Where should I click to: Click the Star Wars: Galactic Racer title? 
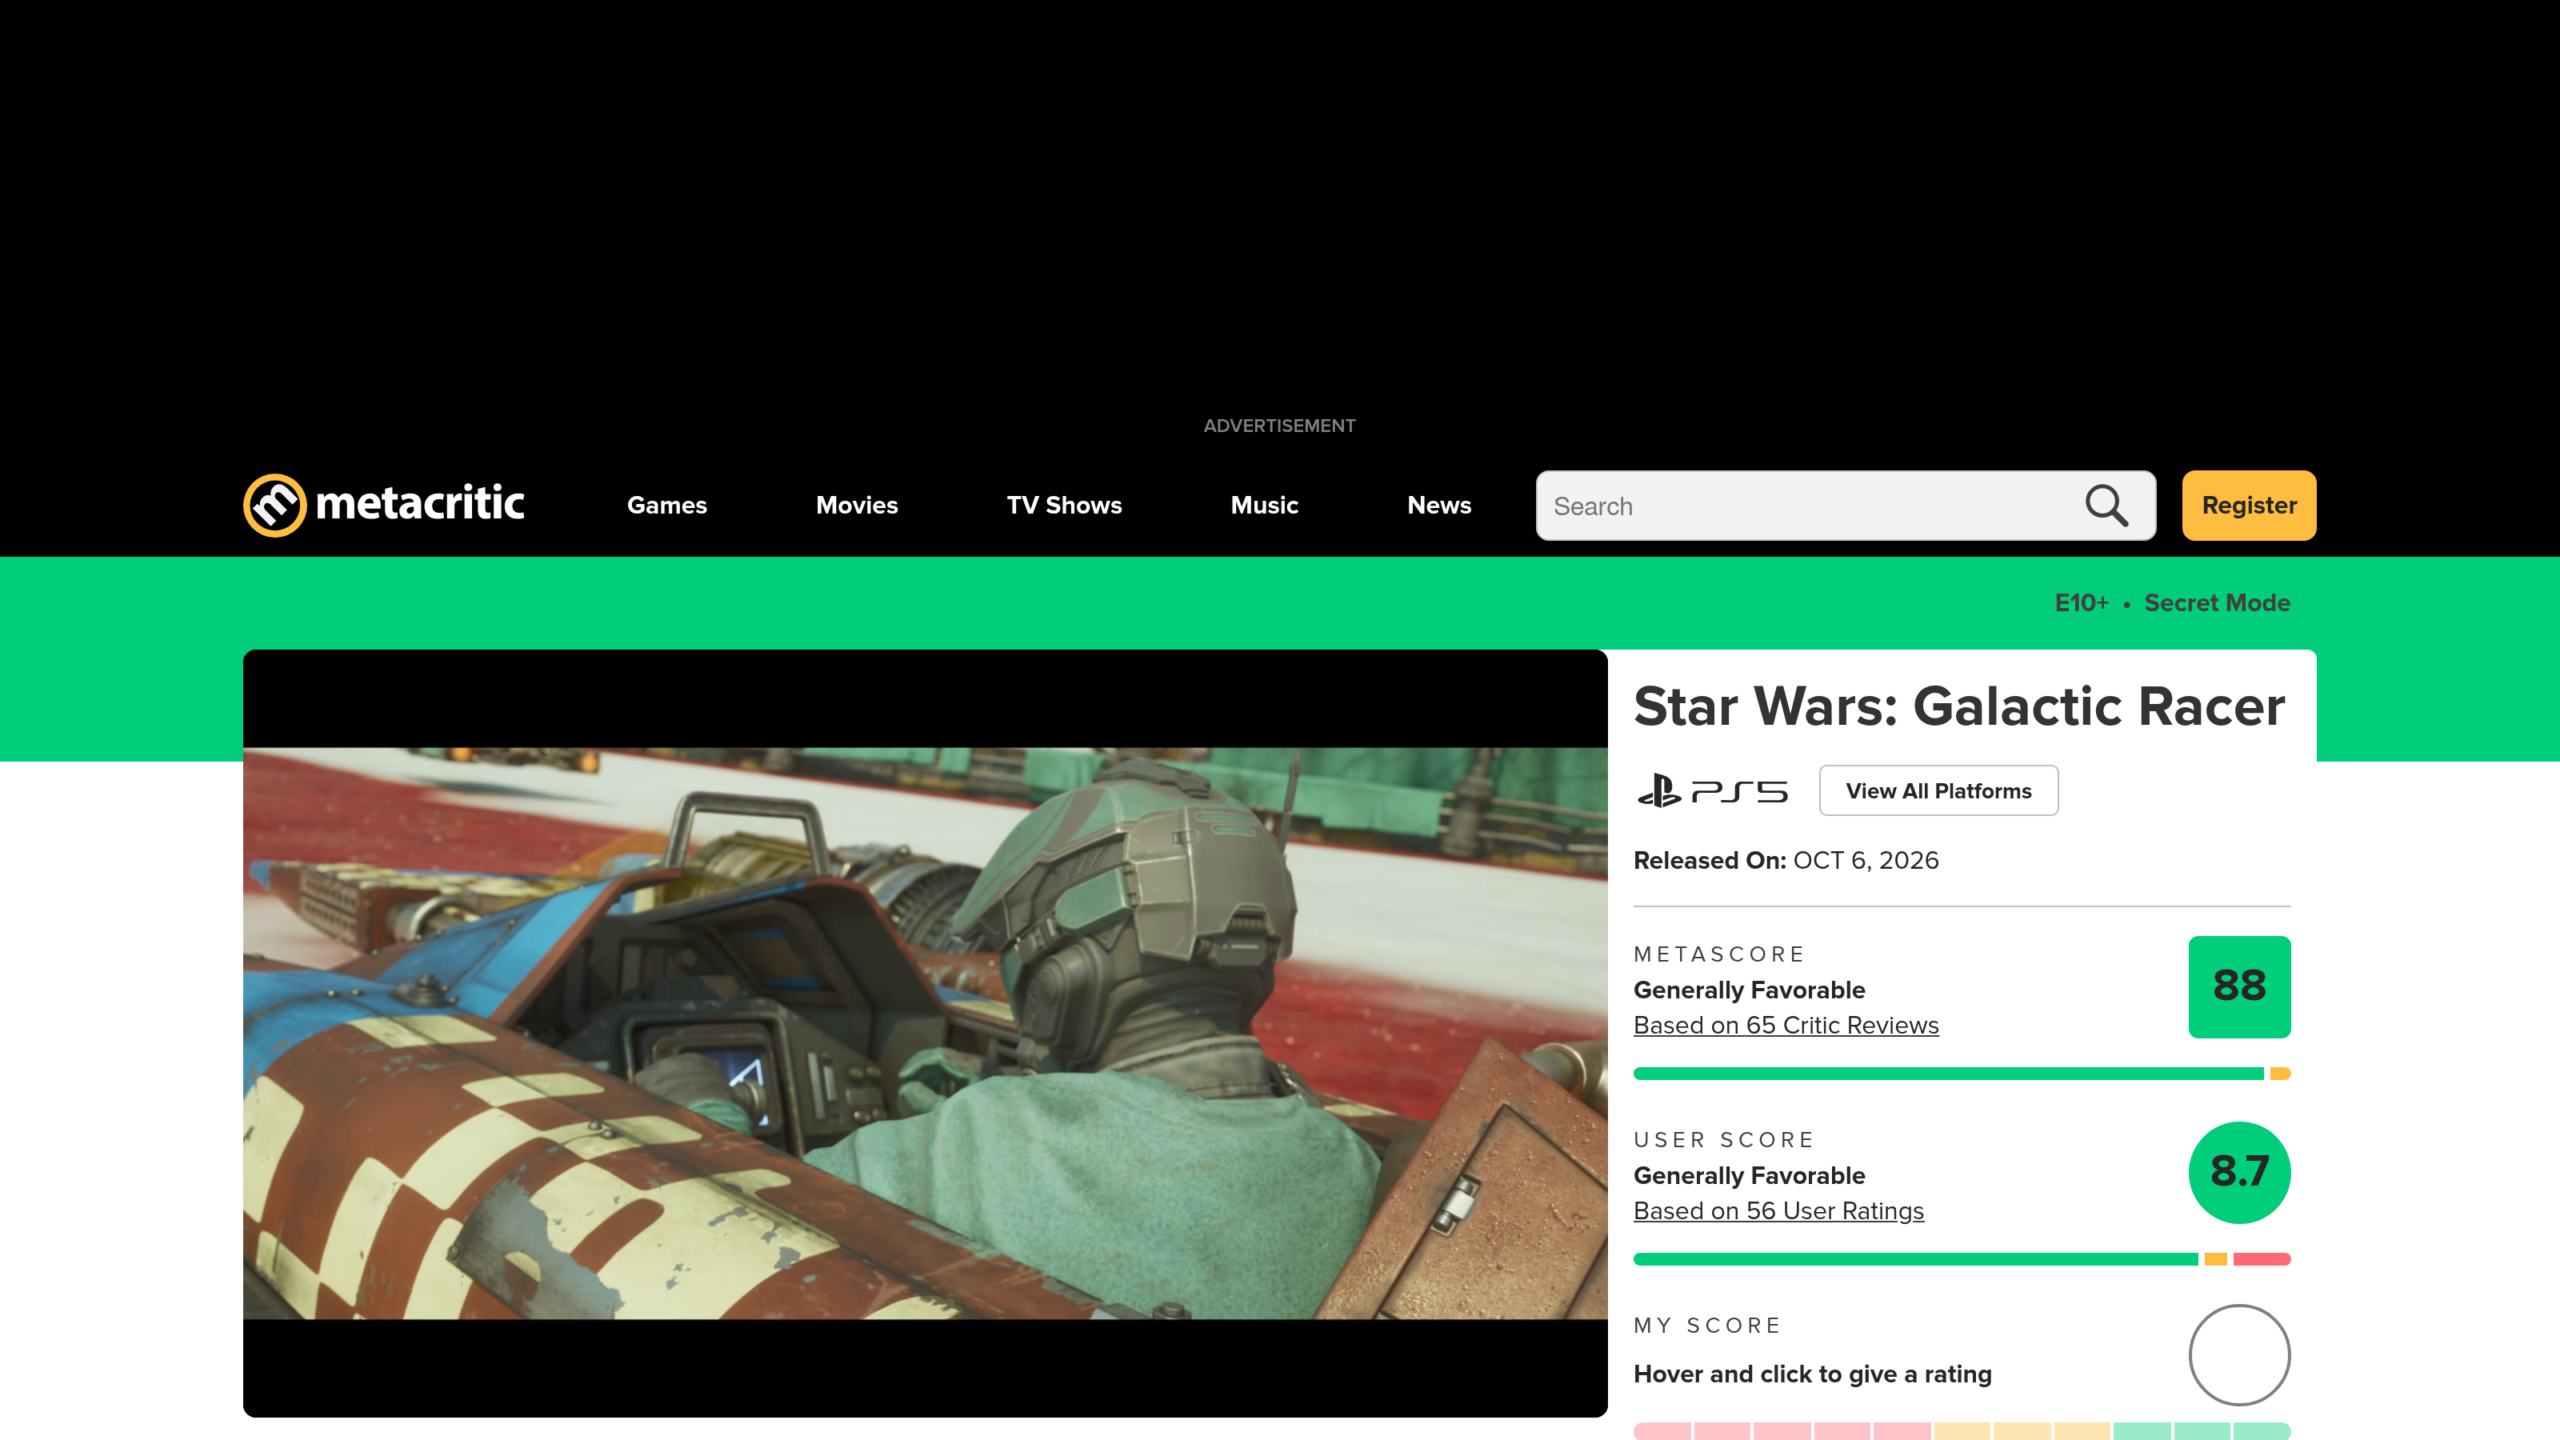1959,707
